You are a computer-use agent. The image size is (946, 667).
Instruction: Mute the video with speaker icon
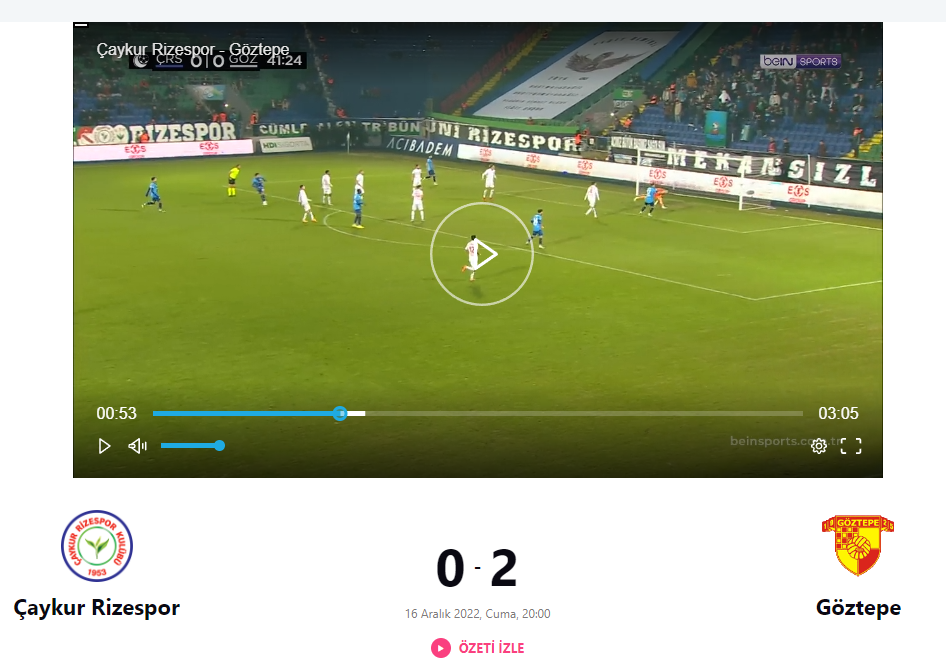tap(138, 446)
